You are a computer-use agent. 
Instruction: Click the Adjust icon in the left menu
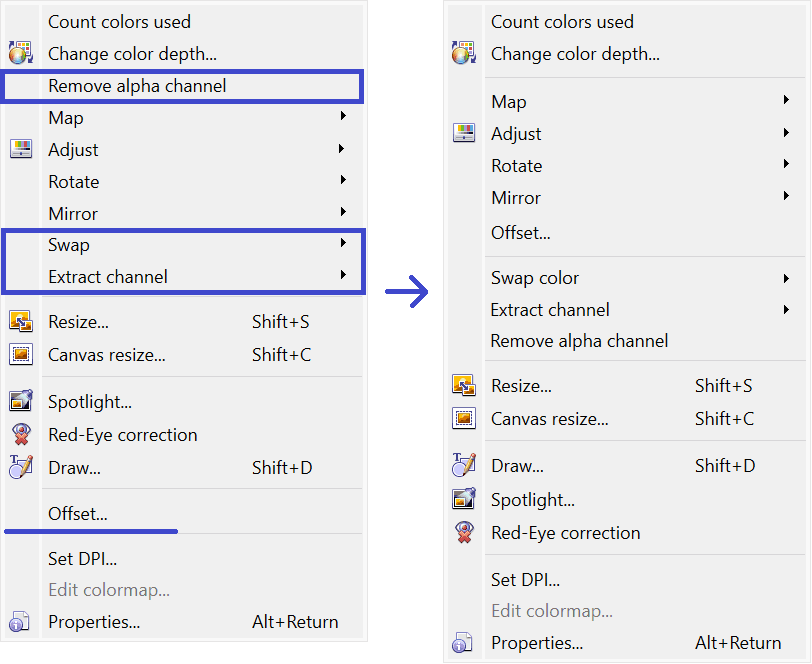(20, 150)
